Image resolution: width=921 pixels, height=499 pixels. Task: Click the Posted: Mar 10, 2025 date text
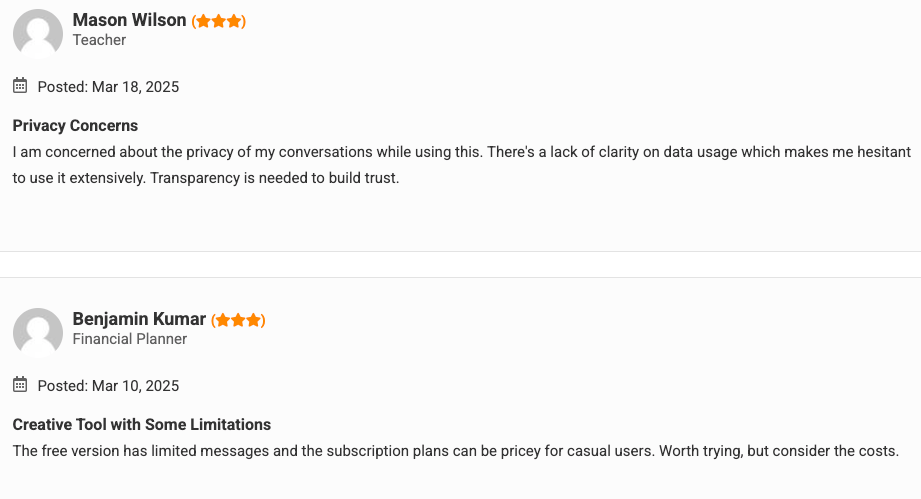[x=108, y=386]
